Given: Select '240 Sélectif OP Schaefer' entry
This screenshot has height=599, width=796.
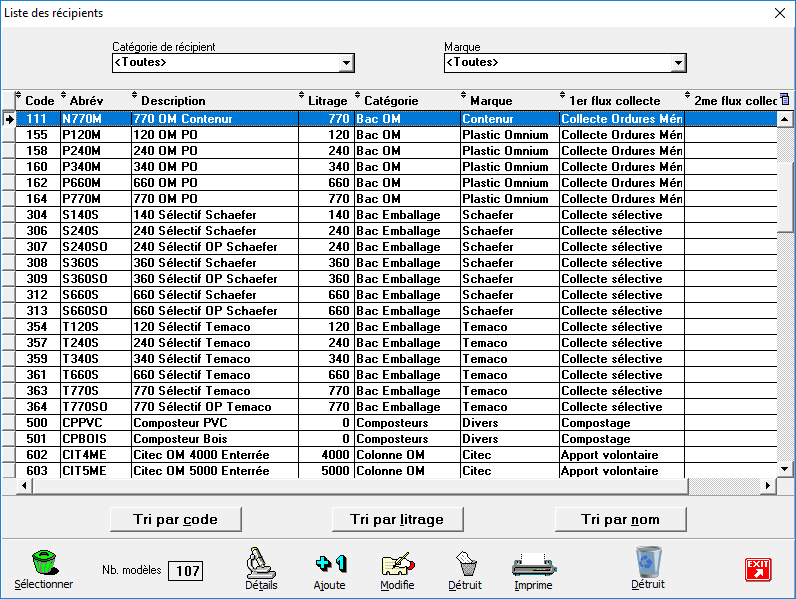Looking at the screenshot, I should pos(215,247).
